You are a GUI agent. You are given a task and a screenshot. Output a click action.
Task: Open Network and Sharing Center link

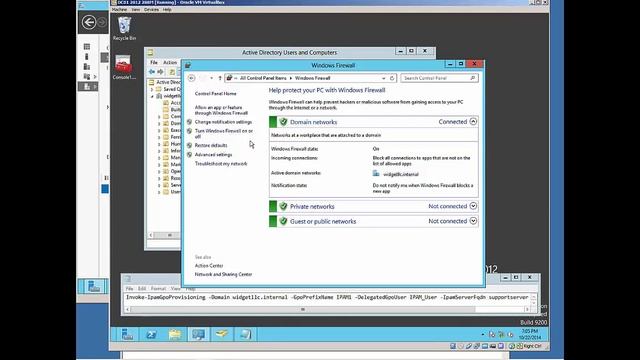(223, 274)
